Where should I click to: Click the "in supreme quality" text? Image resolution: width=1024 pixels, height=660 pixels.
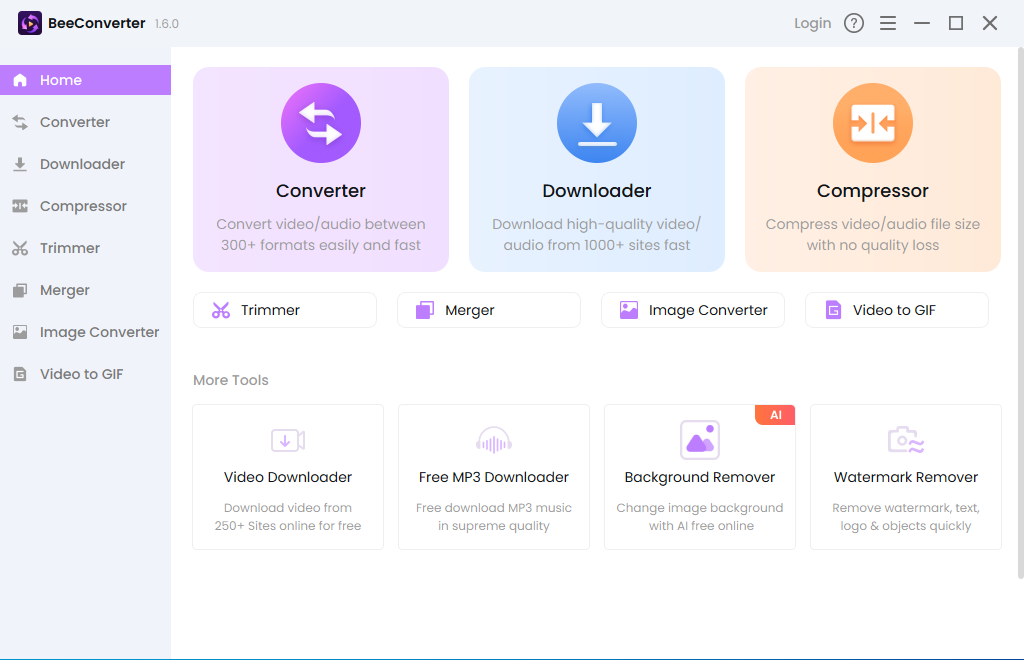point(494,526)
